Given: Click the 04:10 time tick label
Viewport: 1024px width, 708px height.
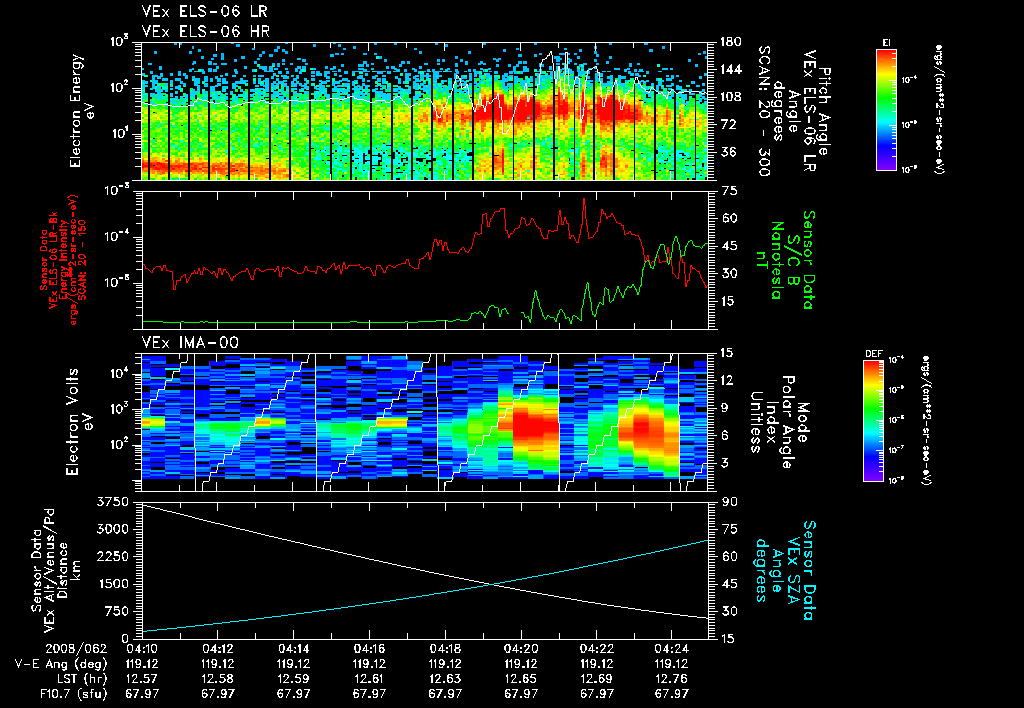Looking at the screenshot, I should [x=142, y=649].
